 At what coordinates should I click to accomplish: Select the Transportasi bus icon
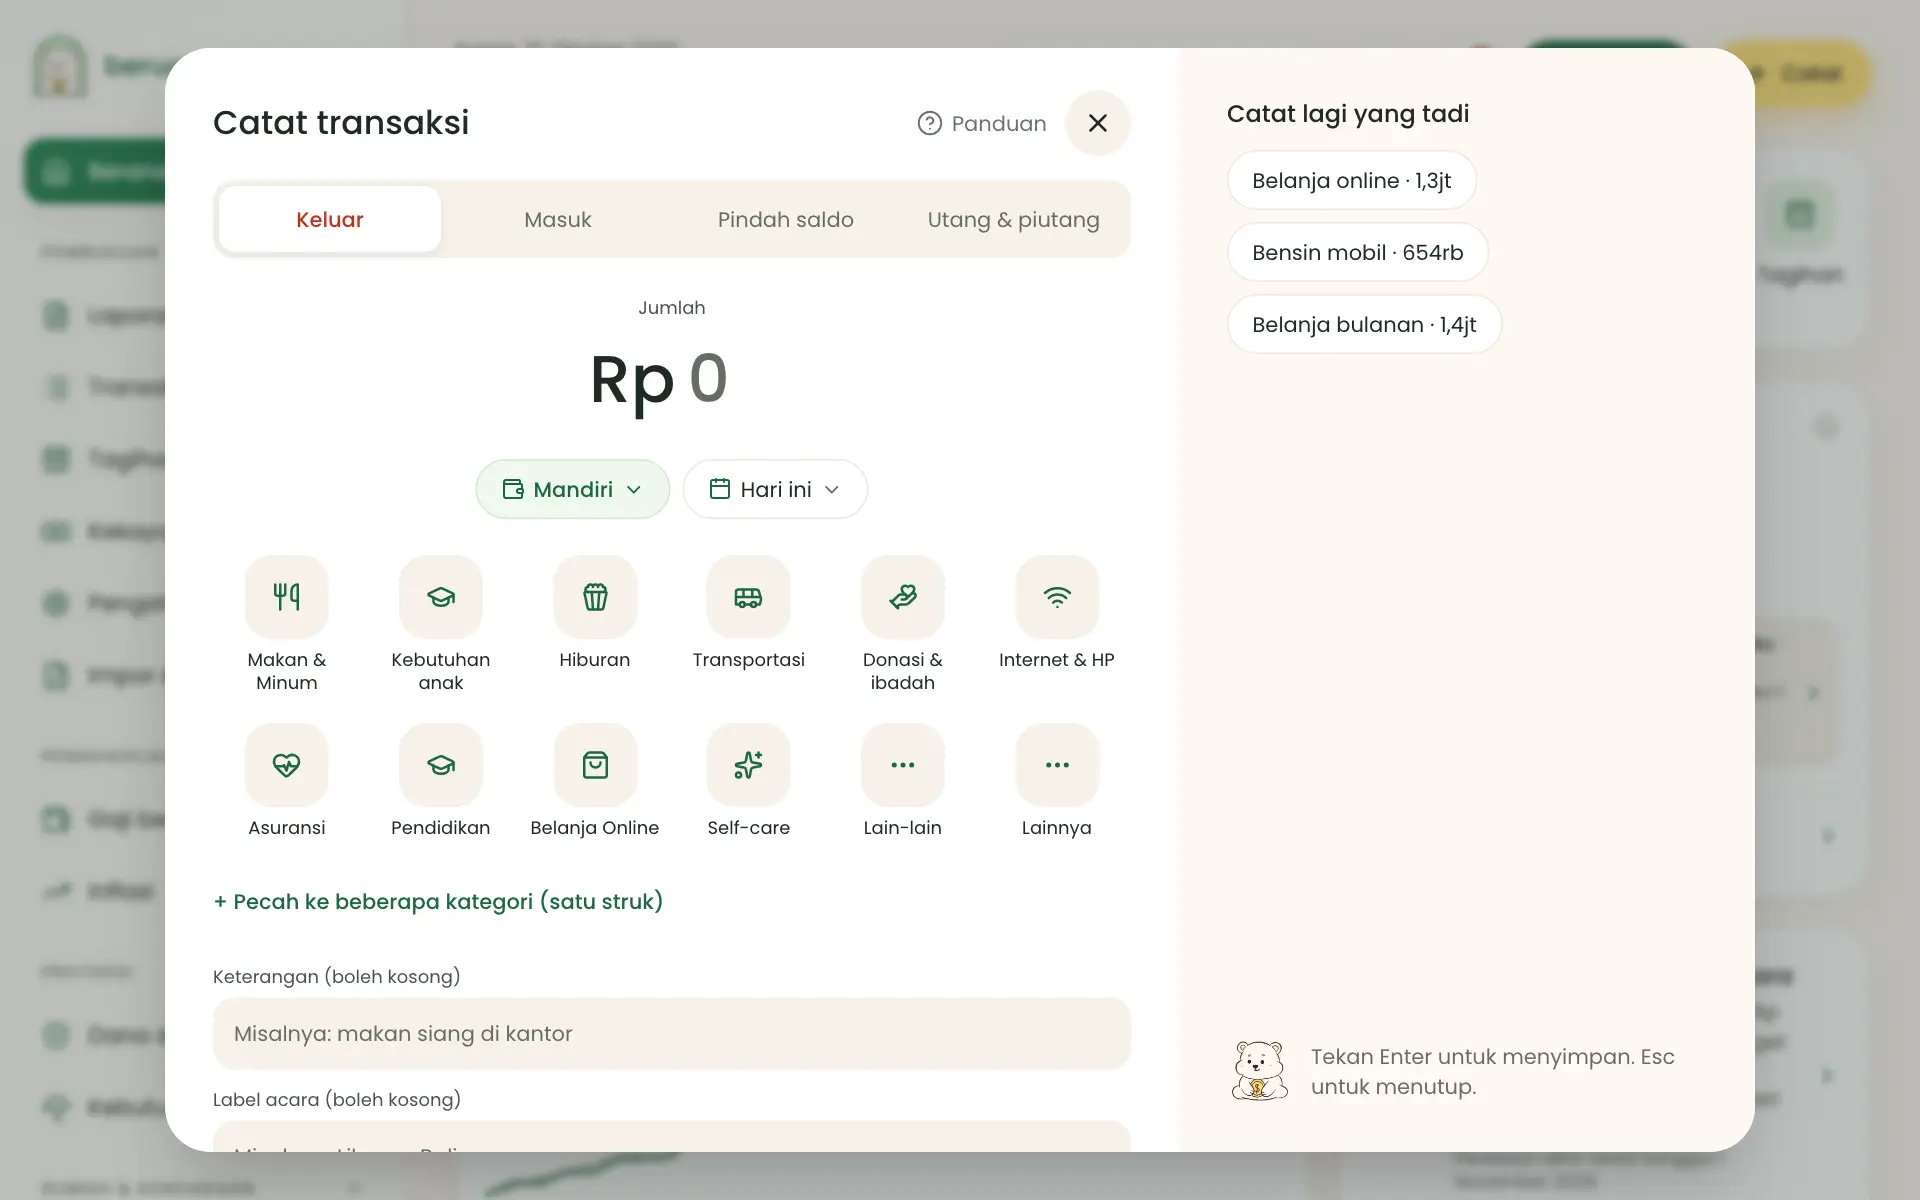pyautogui.click(x=748, y=597)
